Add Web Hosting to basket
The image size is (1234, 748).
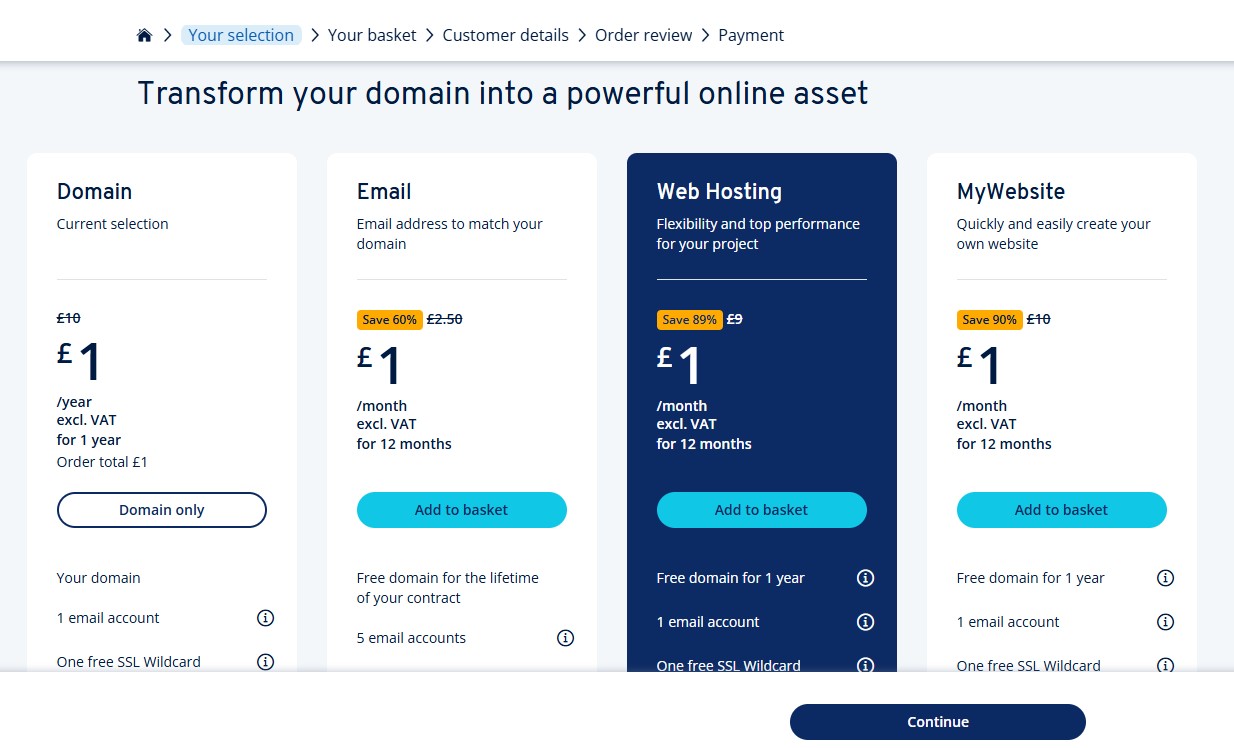[x=761, y=510]
